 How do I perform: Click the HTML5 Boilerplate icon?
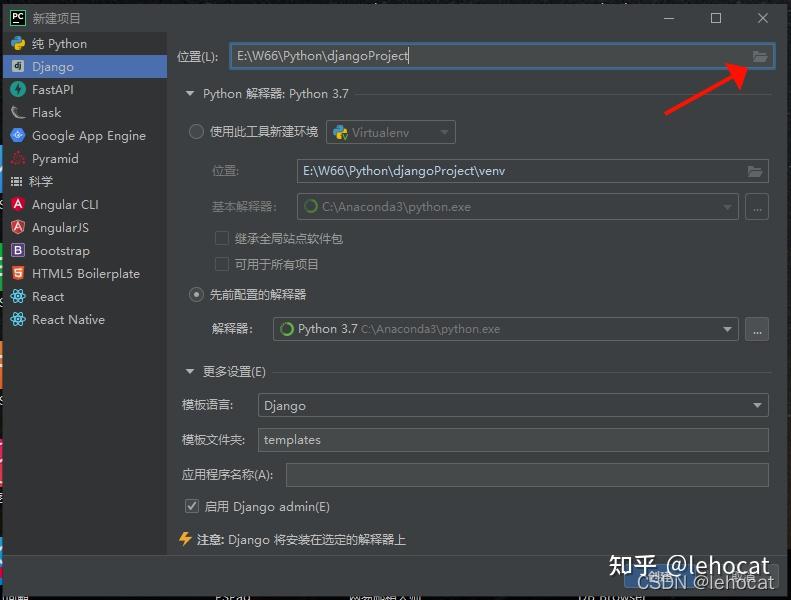tap(18, 274)
